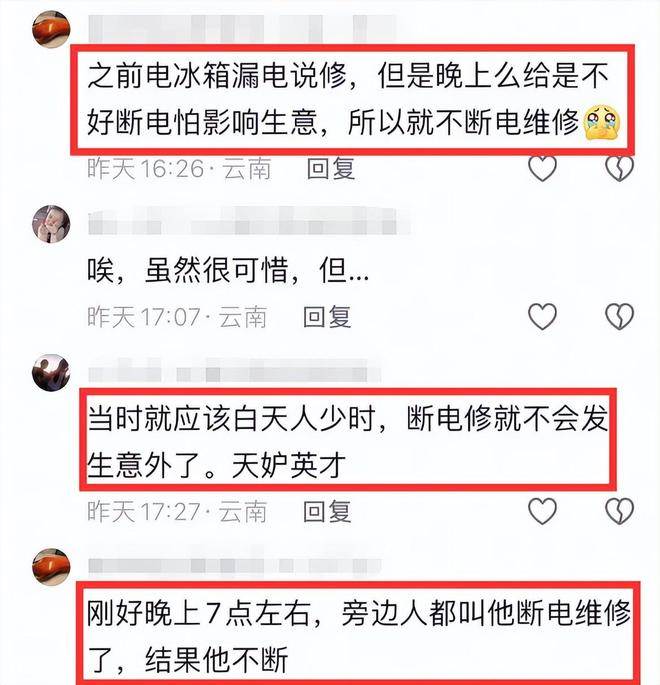Select the comment starting with 刚好晚上7点左右
The height and width of the screenshot is (685, 660).
pyautogui.click(x=358, y=636)
